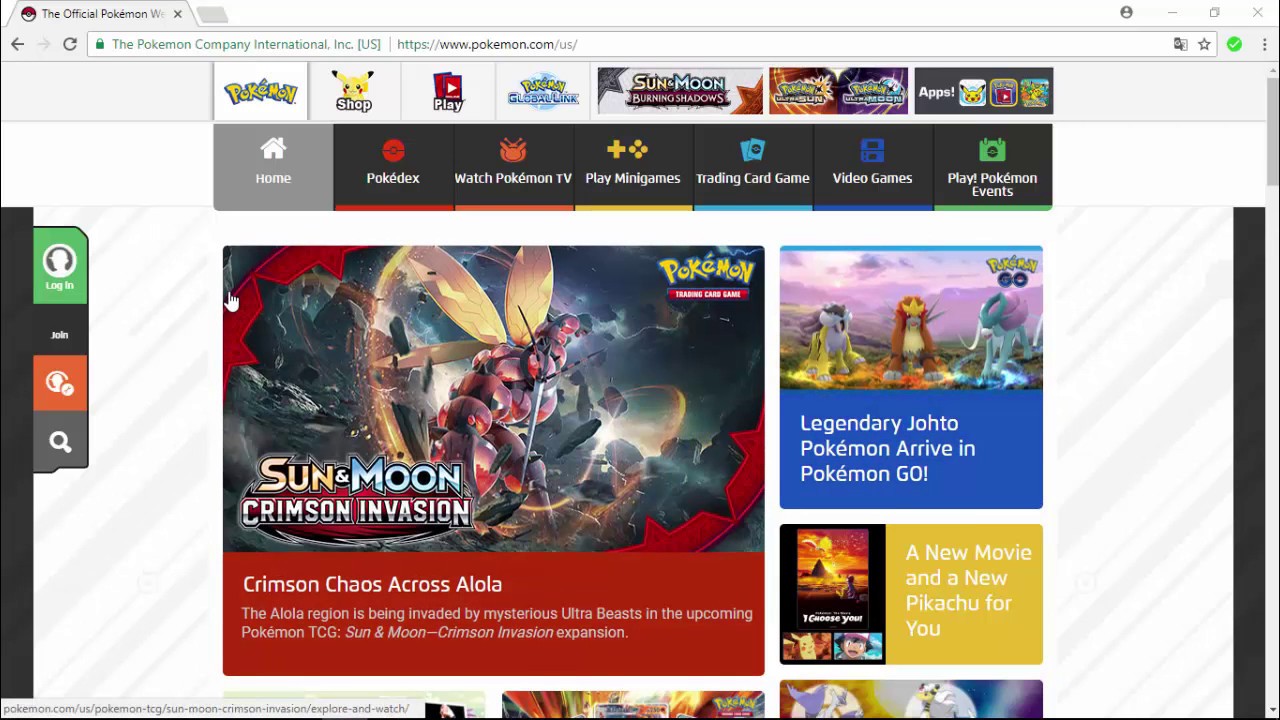
Task: Open the Pikachu Shop link
Action: pos(354,91)
